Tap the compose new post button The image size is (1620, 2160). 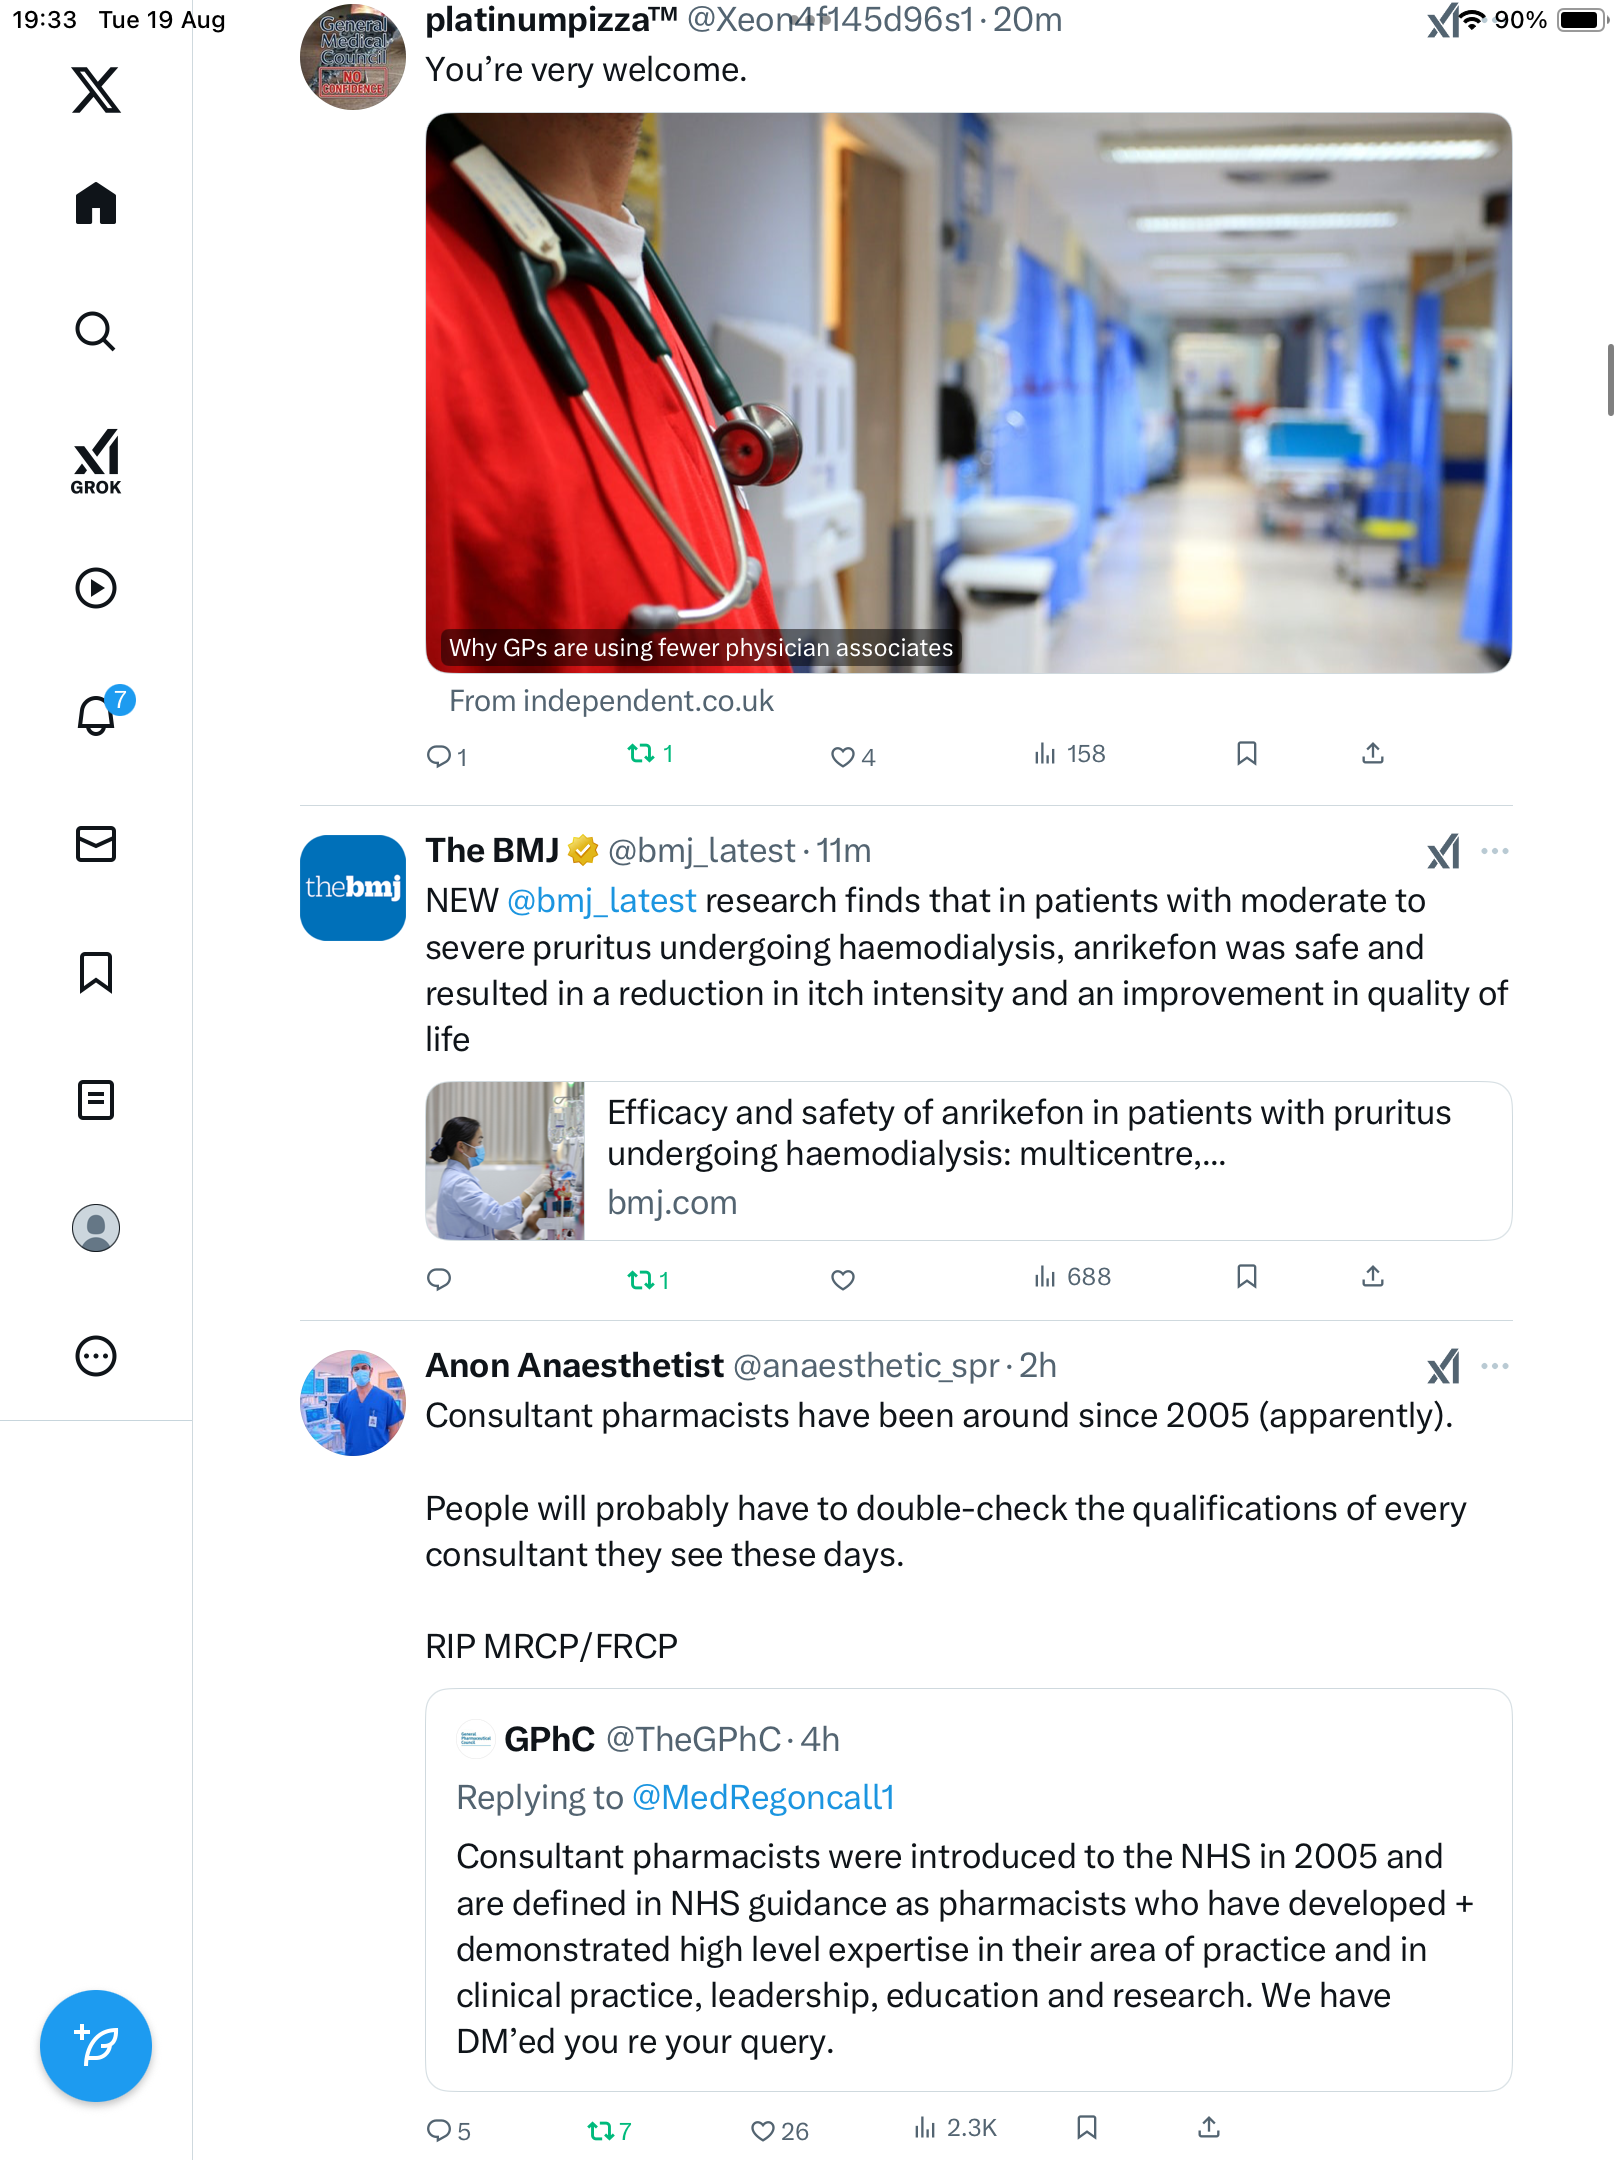(96, 2046)
